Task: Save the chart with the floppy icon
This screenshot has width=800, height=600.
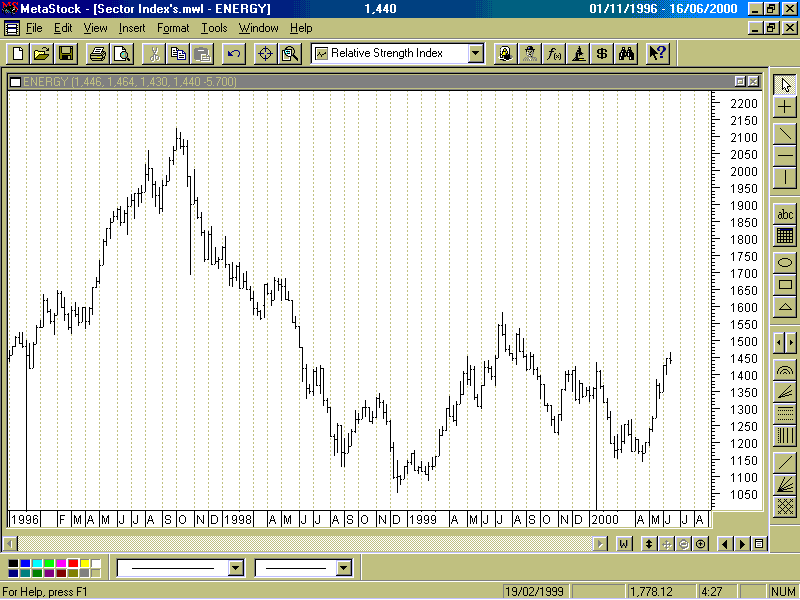Action: point(66,54)
